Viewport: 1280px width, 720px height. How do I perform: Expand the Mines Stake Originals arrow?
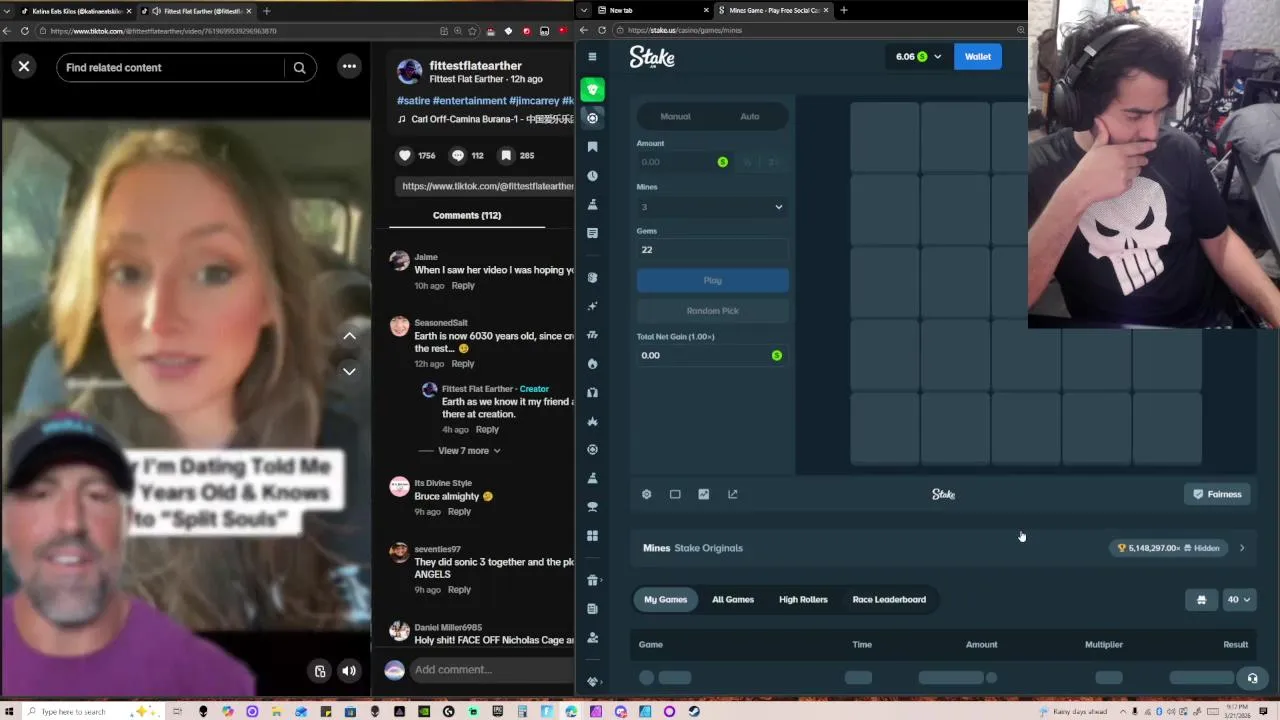tap(1242, 548)
